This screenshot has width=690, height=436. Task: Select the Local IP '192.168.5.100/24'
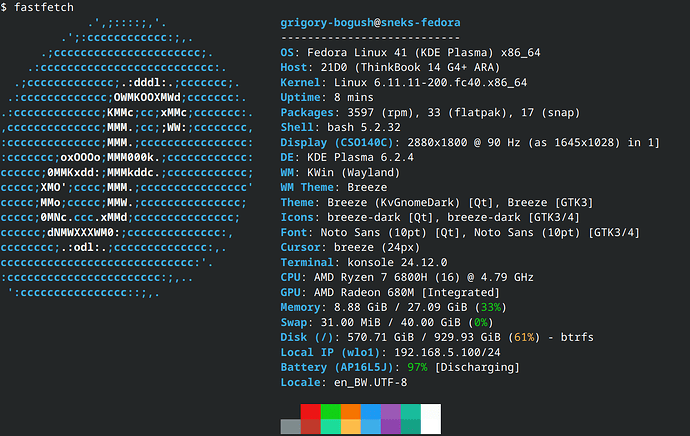coord(447,353)
